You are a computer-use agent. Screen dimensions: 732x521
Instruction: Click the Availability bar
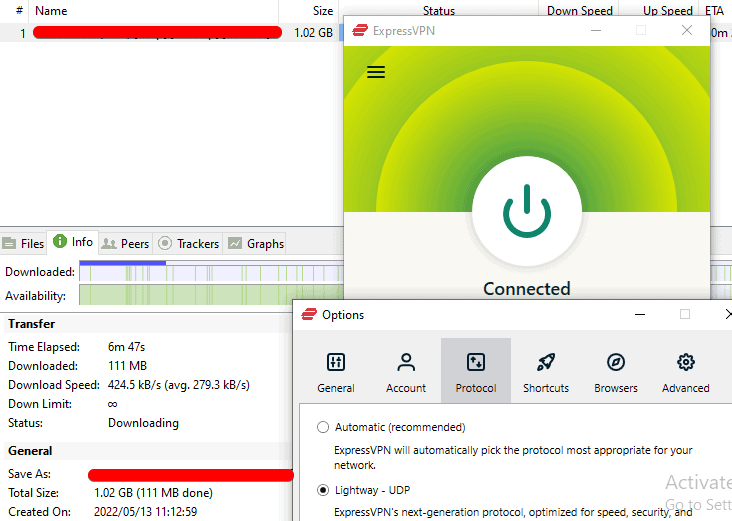click(x=211, y=295)
